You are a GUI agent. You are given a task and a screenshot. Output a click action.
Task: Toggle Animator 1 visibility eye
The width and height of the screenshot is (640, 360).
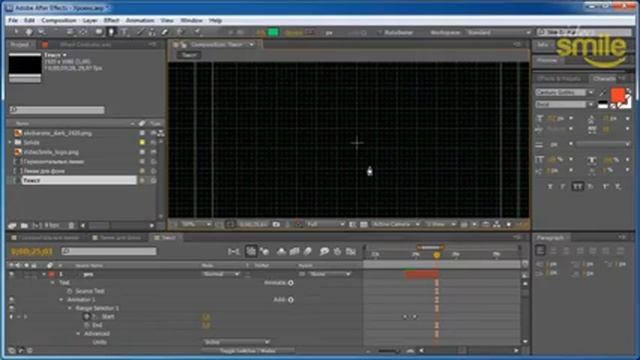[11, 300]
